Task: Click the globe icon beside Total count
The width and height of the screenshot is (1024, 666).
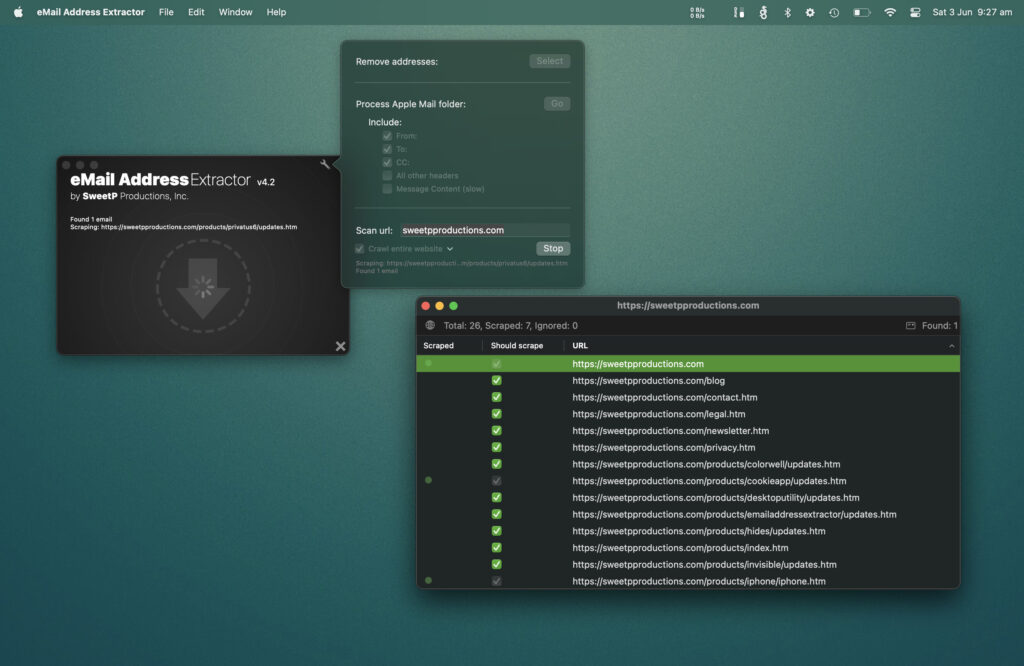Action: [x=430, y=325]
